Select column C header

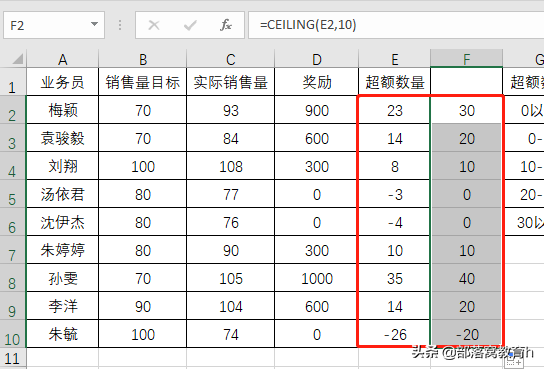pyautogui.click(x=230, y=58)
